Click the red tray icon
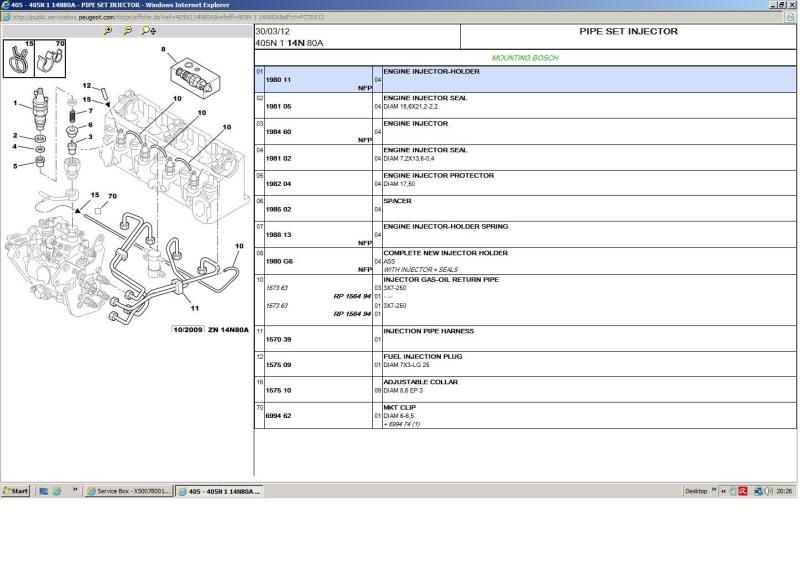The height and width of the screenshot is (568, 800). pos(743,491)
